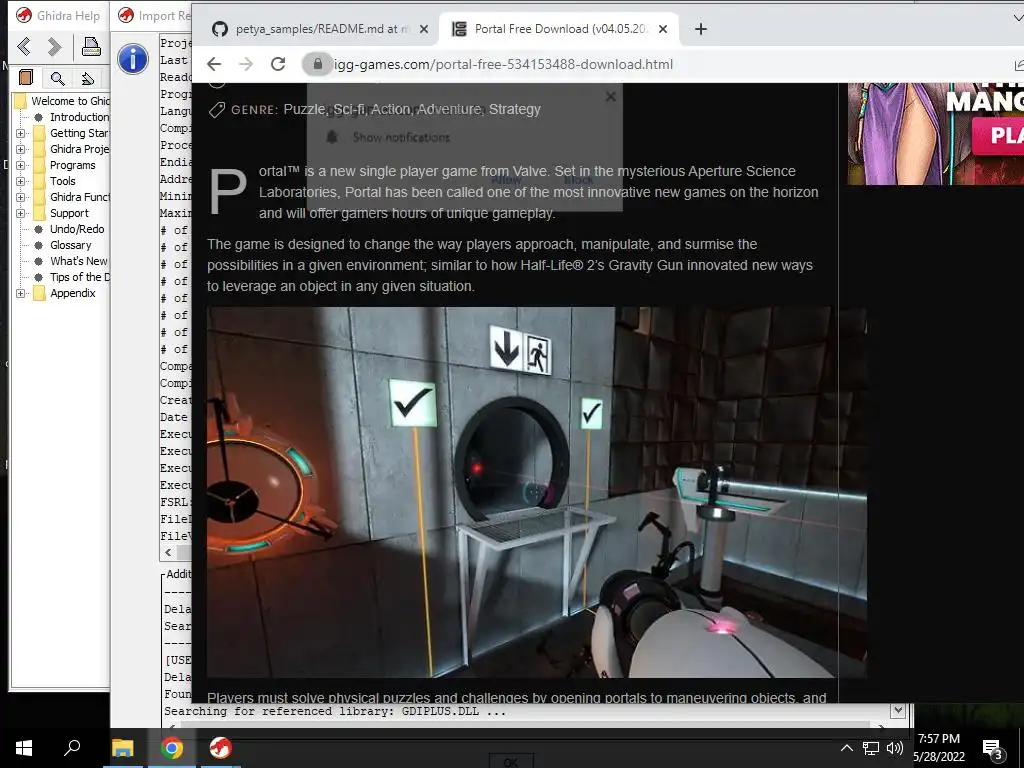The height and width of the screenshot is (768, 1024).
Task: Open the favorites tab icon in Ghidra Help
Action: (x=88, y=78)
